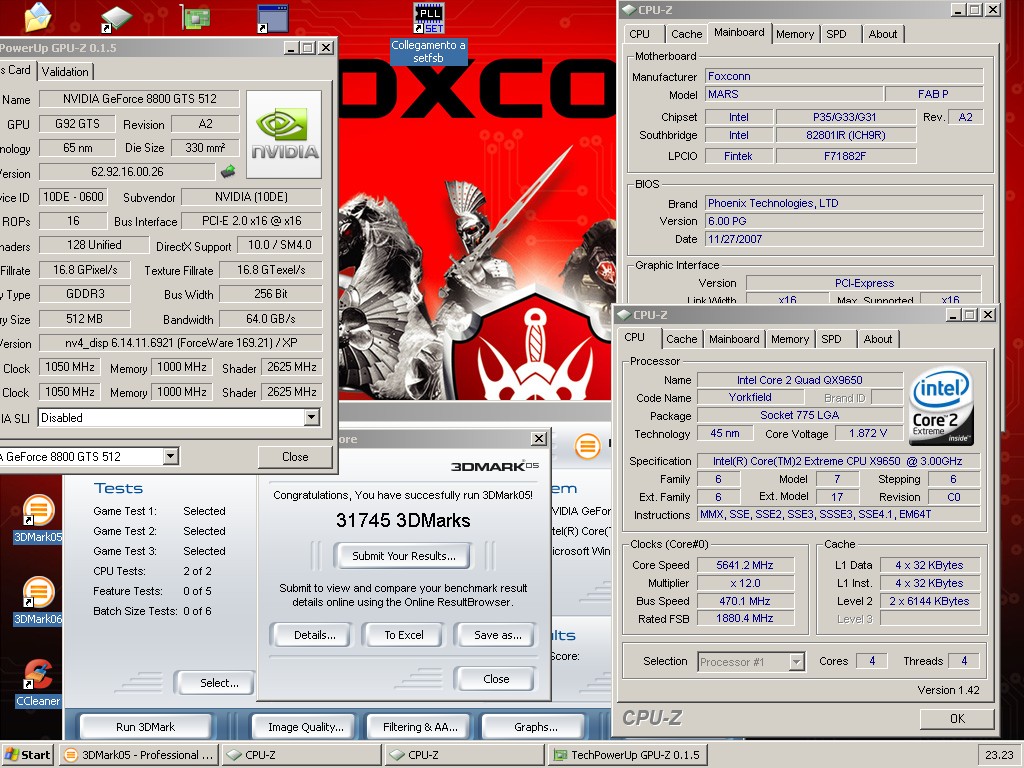Image resolution: width=1024 pixels, height=768 pixels.
Task: Open Memory tab in CPU-Z mainboard window
Action: (795, 34)
